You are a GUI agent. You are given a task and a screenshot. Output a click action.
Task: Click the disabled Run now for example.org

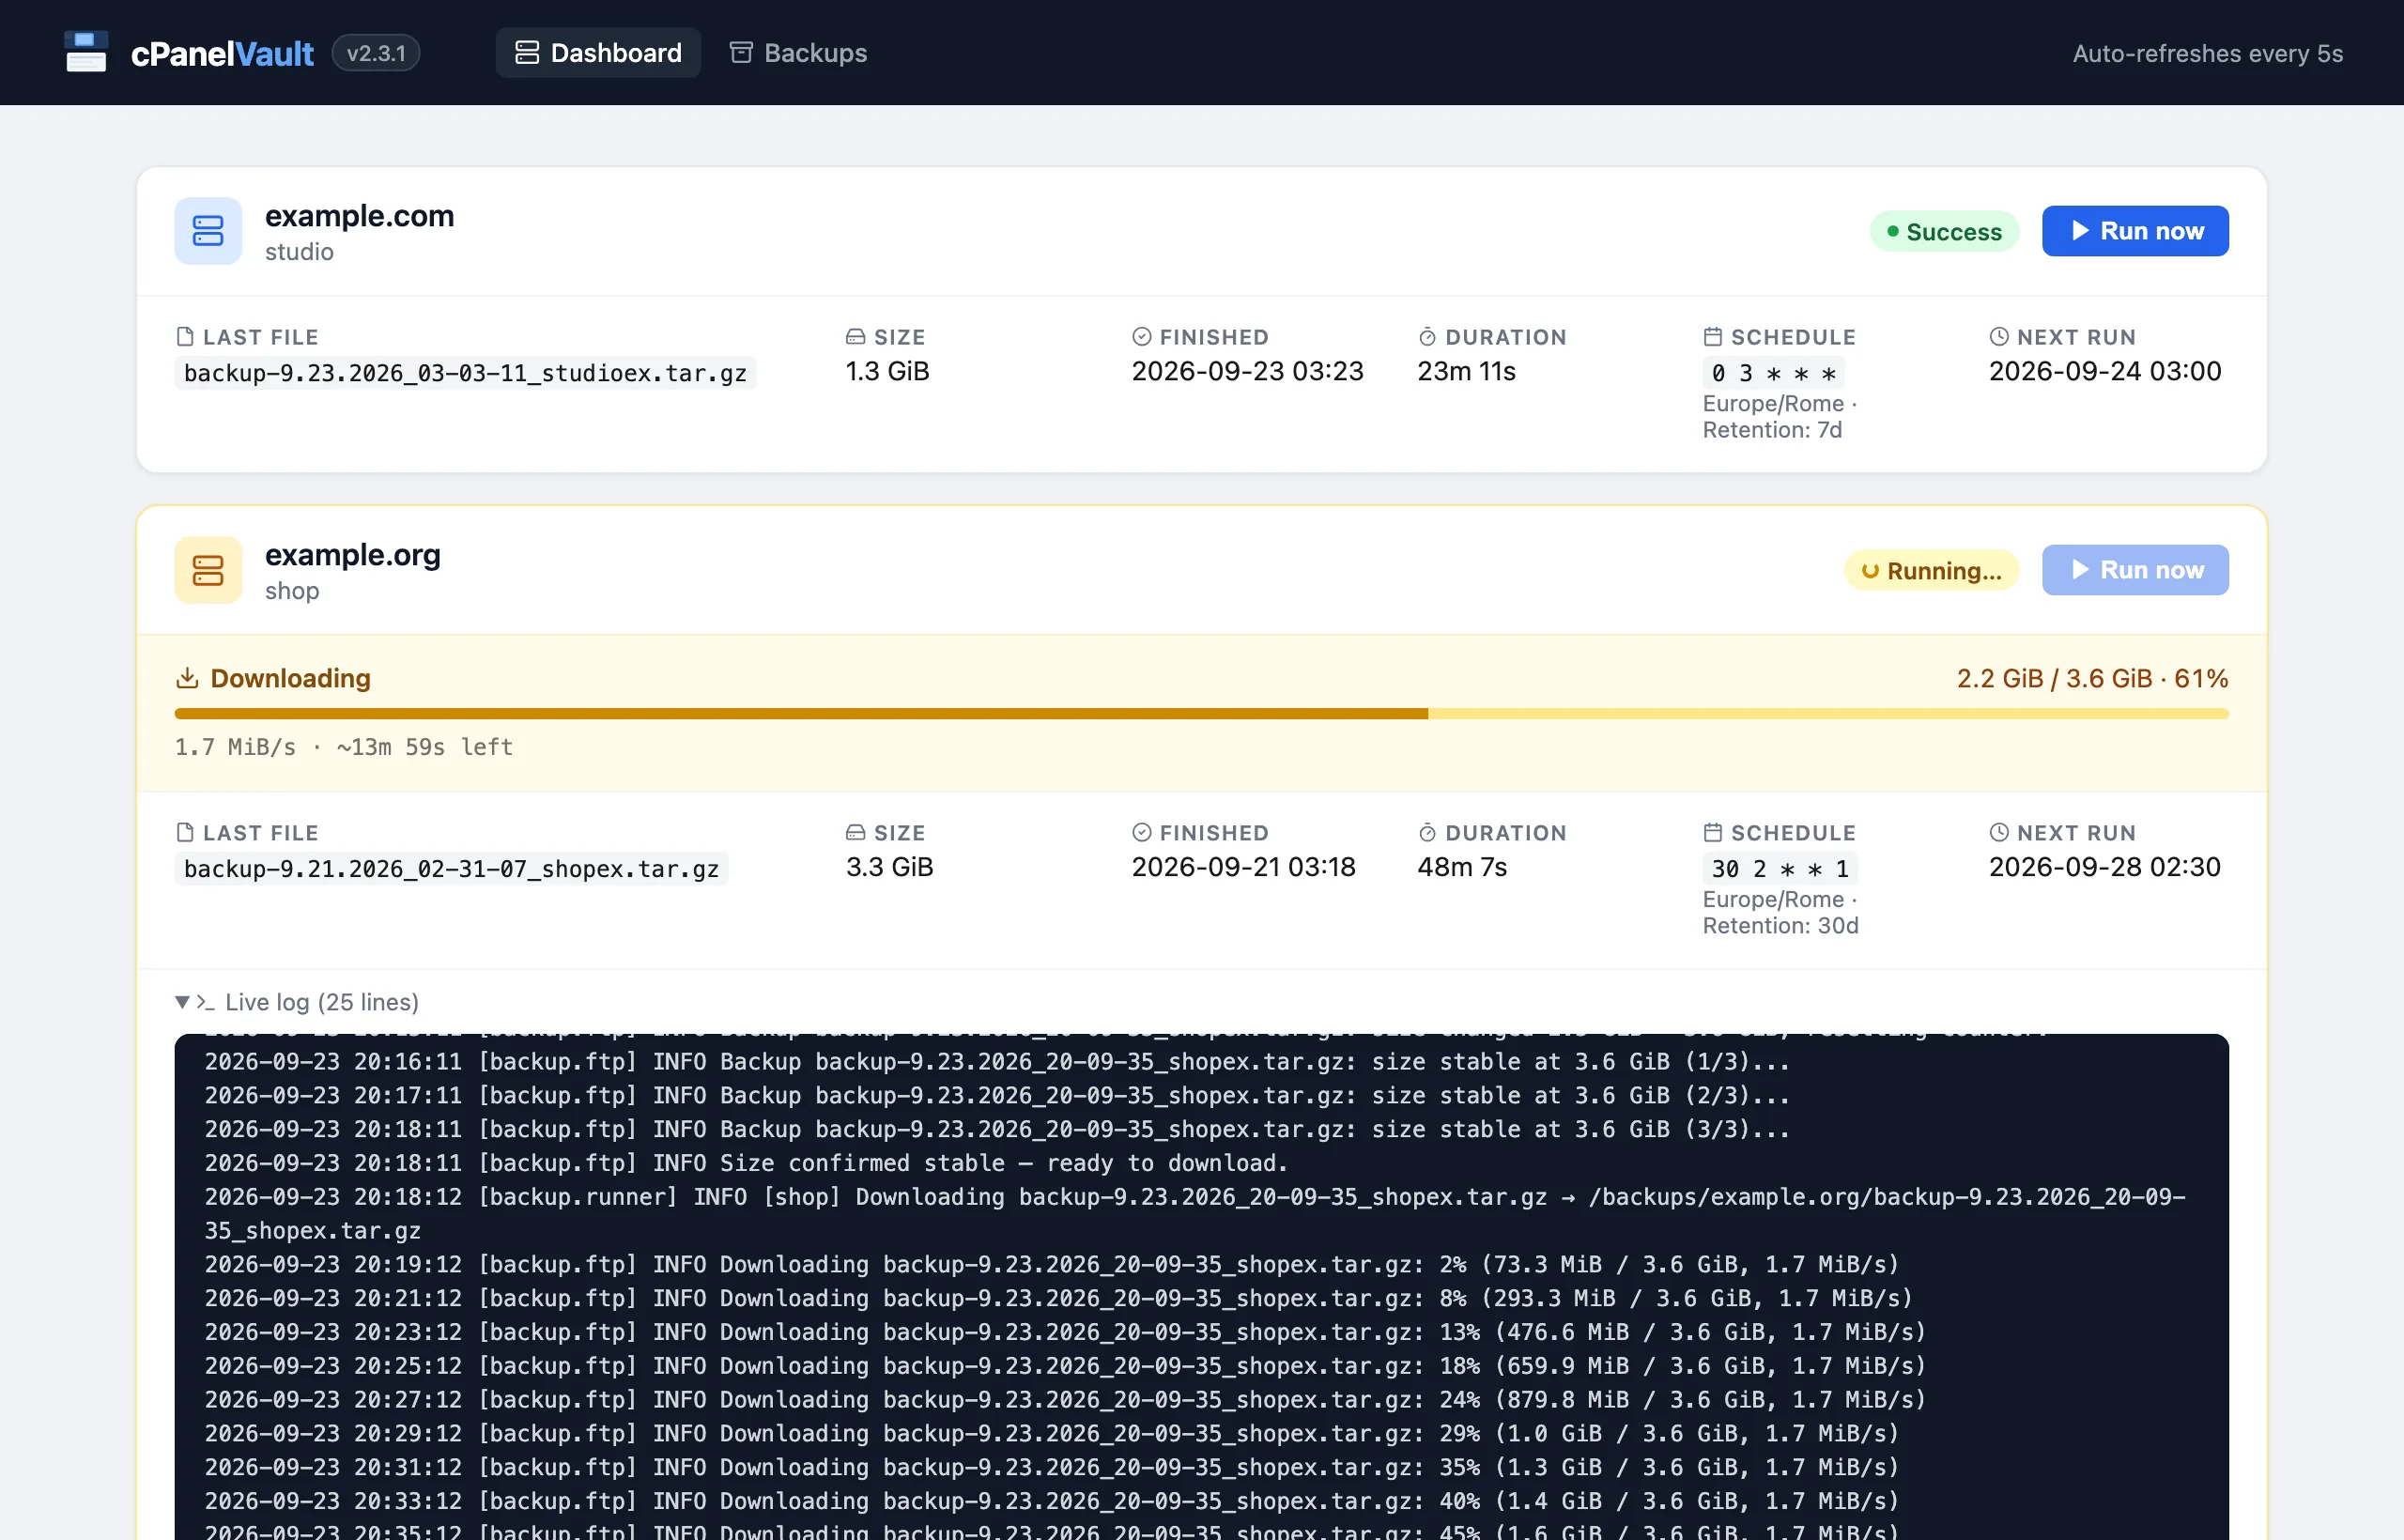coord(2135,570)
